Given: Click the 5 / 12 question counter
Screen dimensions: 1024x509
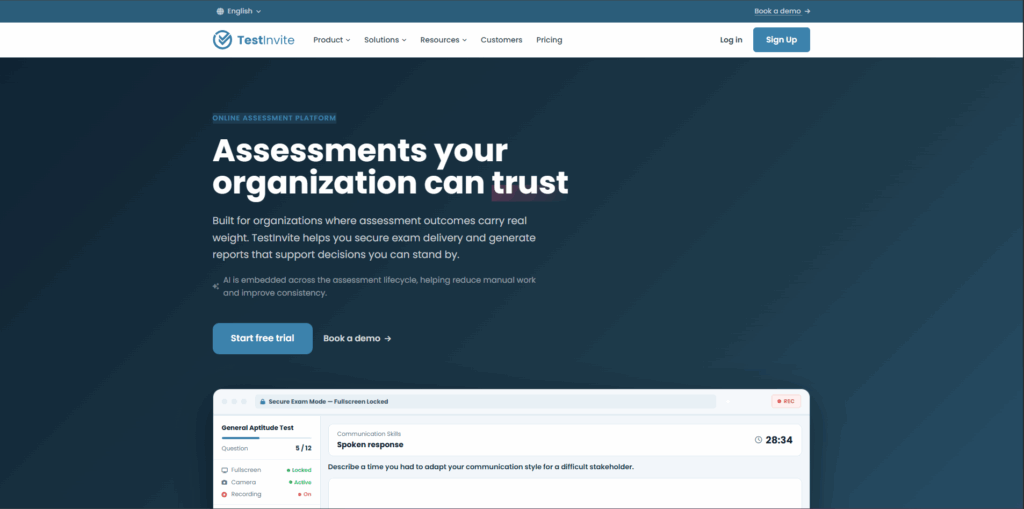Looking at the screenshot, I should click(303, 449).
